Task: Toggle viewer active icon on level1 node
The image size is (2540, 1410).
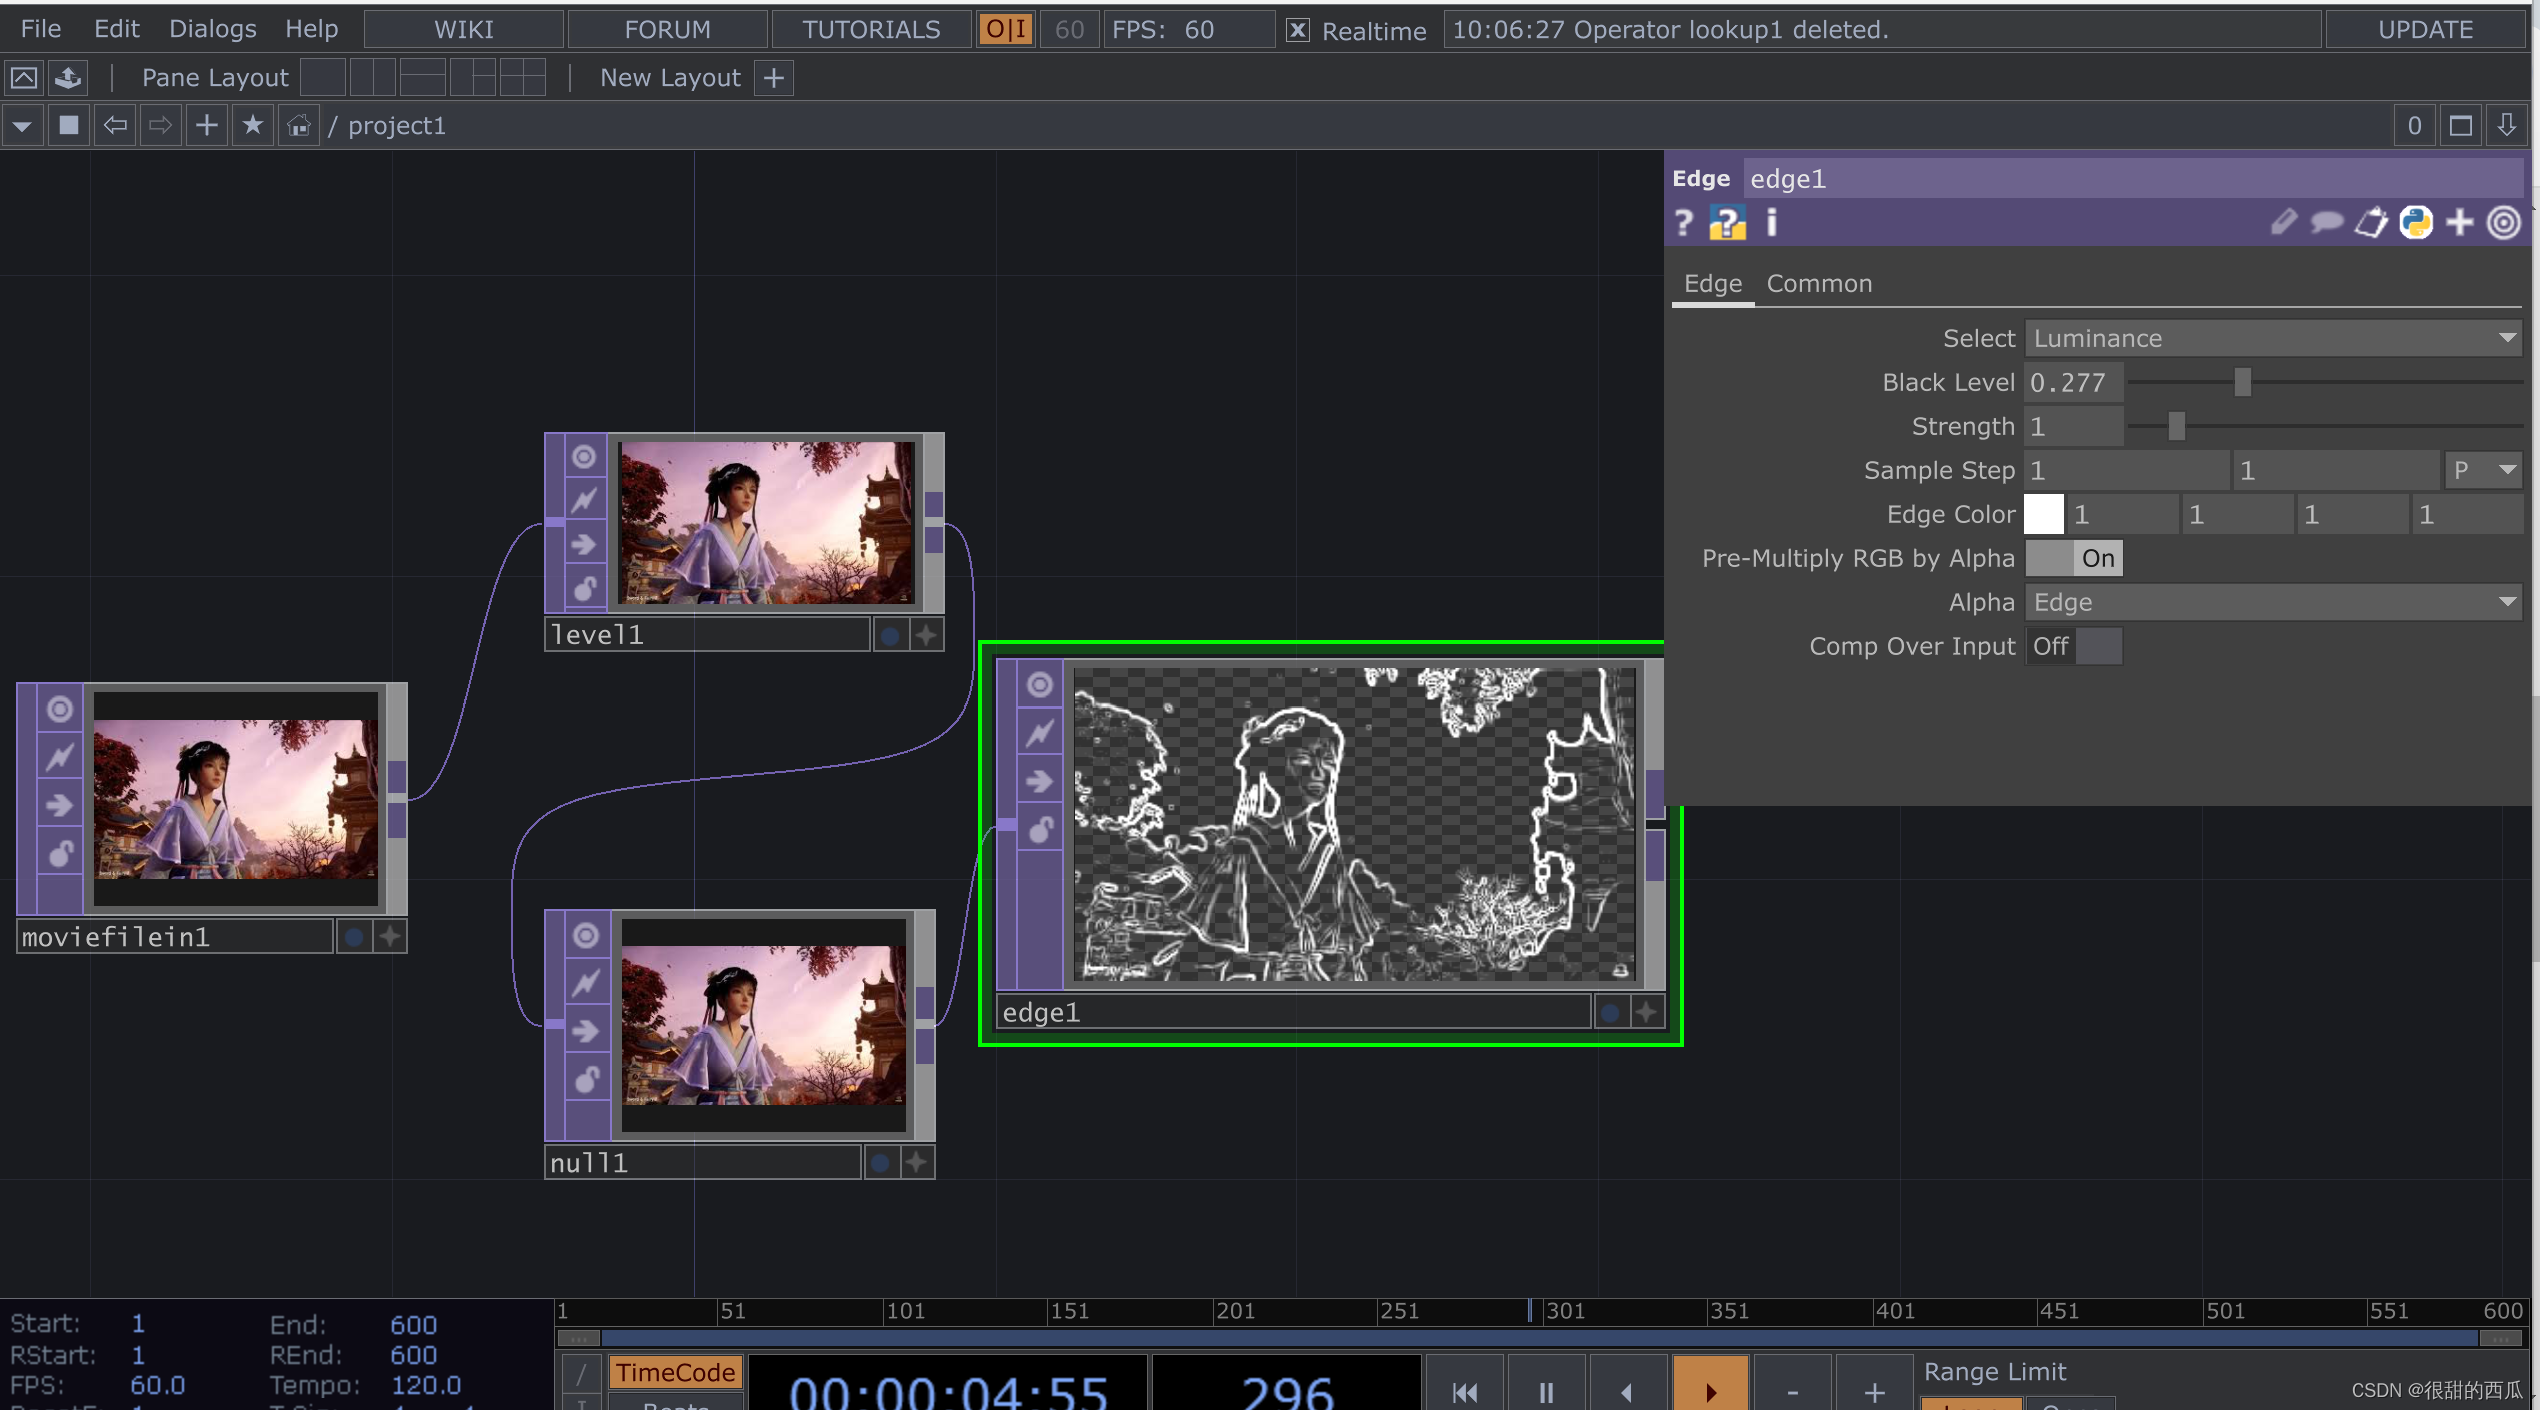Action: (x=584, y=457)
